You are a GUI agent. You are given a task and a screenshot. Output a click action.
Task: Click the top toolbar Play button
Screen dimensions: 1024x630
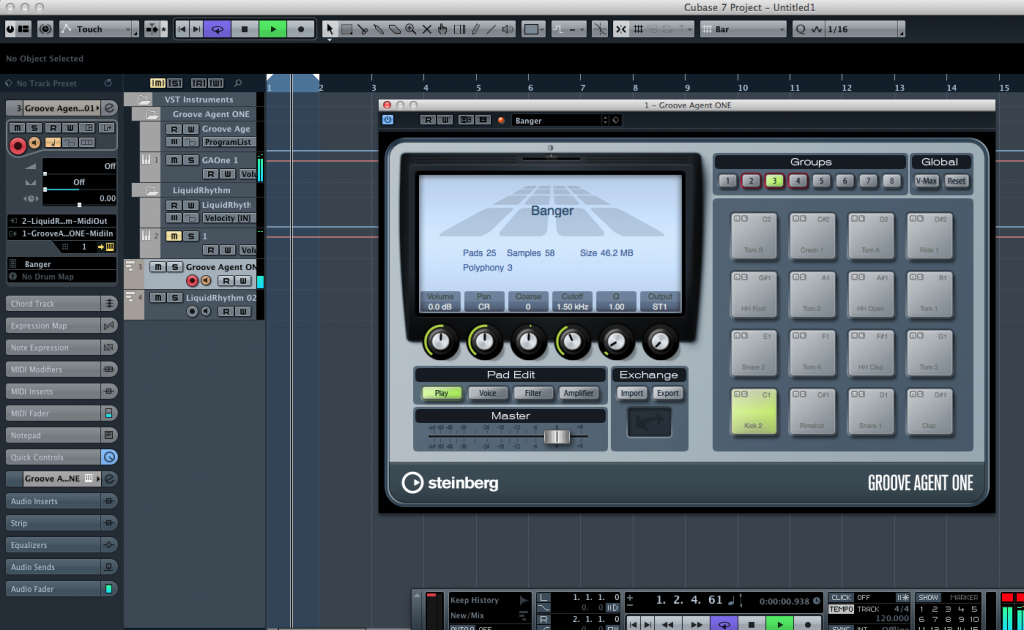point(272,29)
